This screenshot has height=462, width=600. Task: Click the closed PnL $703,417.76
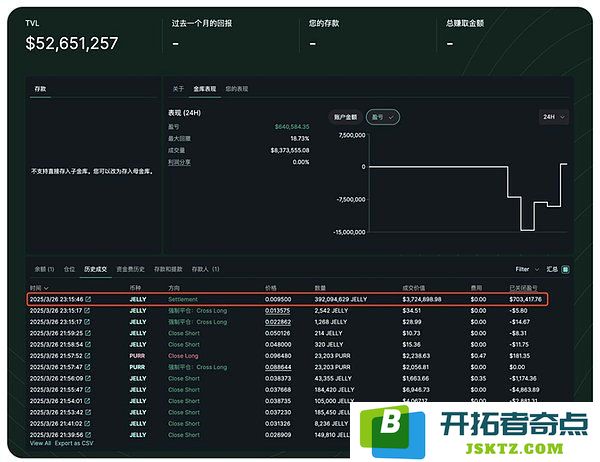(x=525, y=299)
